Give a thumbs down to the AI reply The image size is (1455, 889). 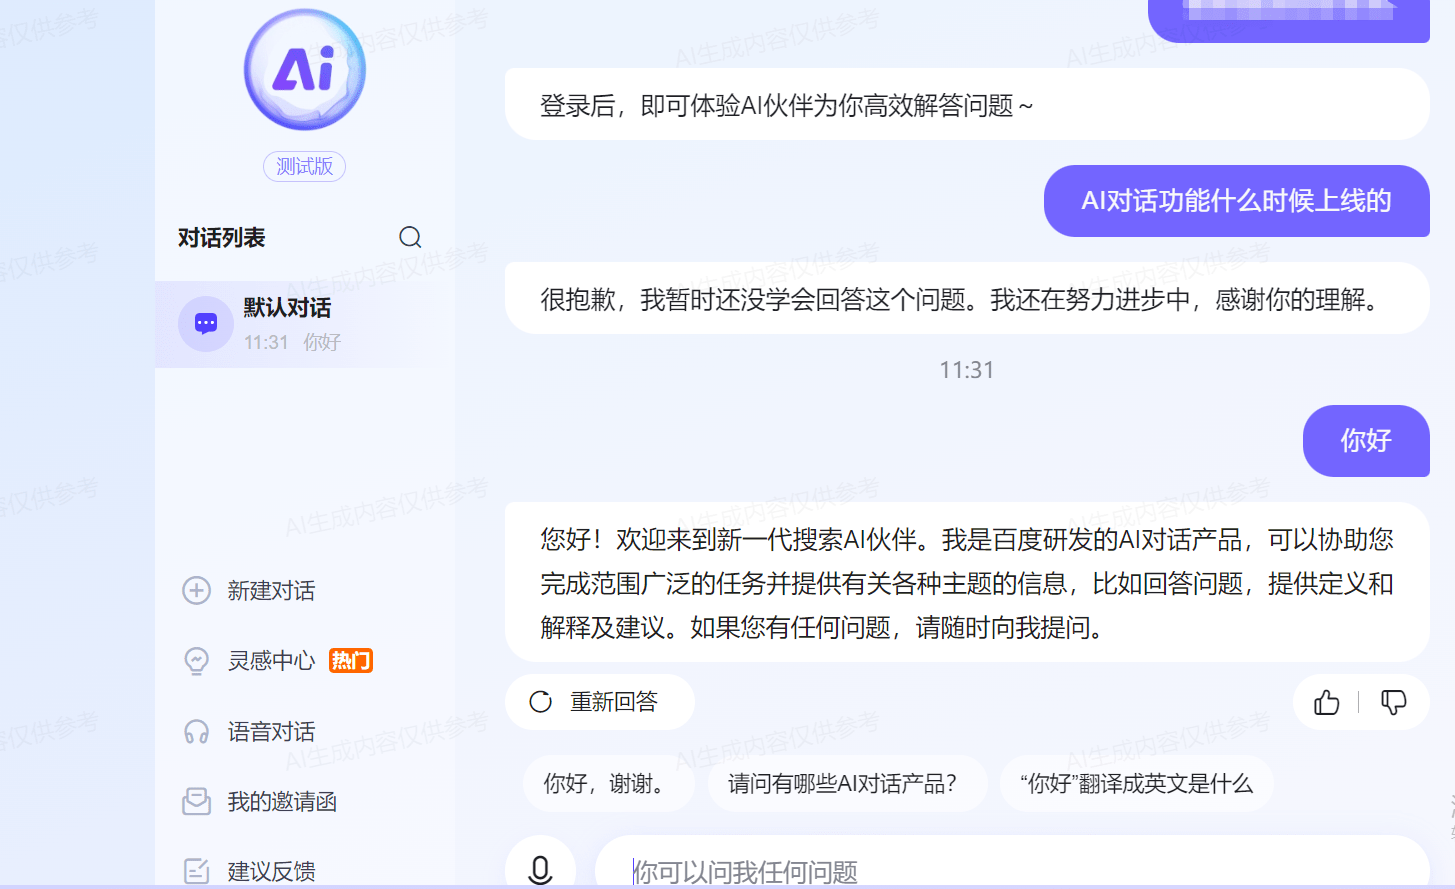pos(1394,703)
